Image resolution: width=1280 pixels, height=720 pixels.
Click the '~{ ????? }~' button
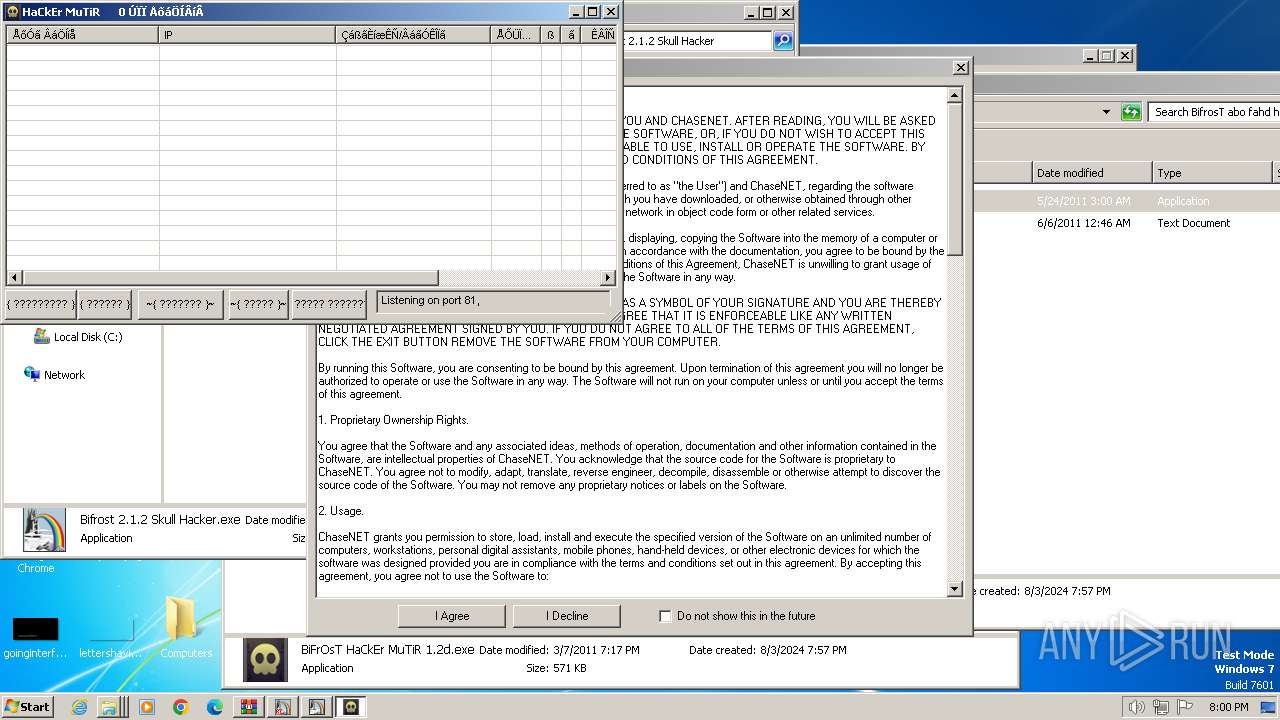[x=258, y=305]
